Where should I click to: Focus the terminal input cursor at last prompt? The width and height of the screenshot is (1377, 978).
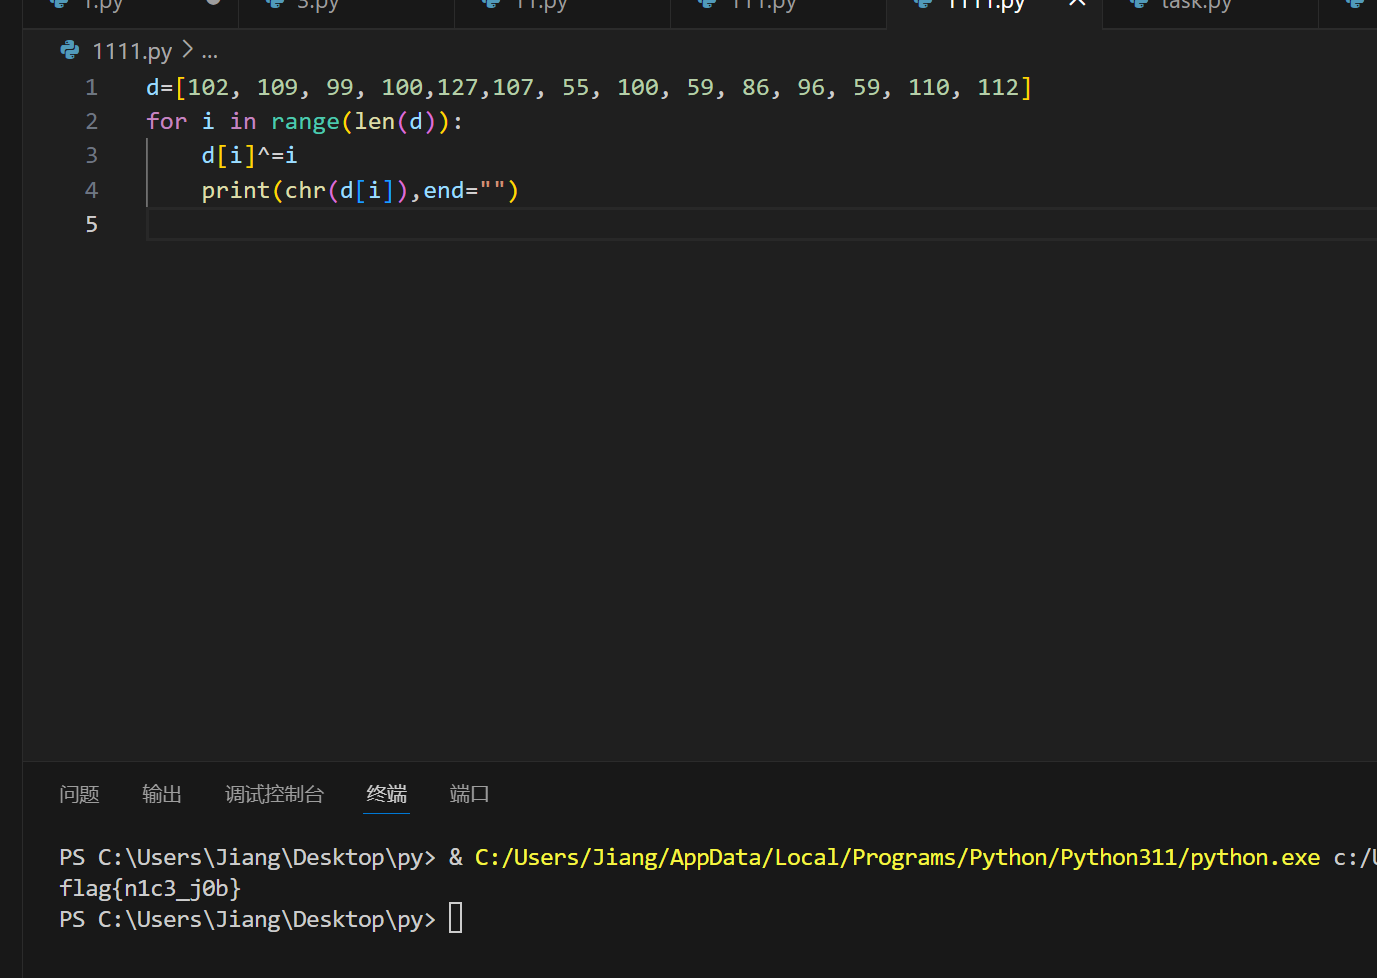(455, 918)
